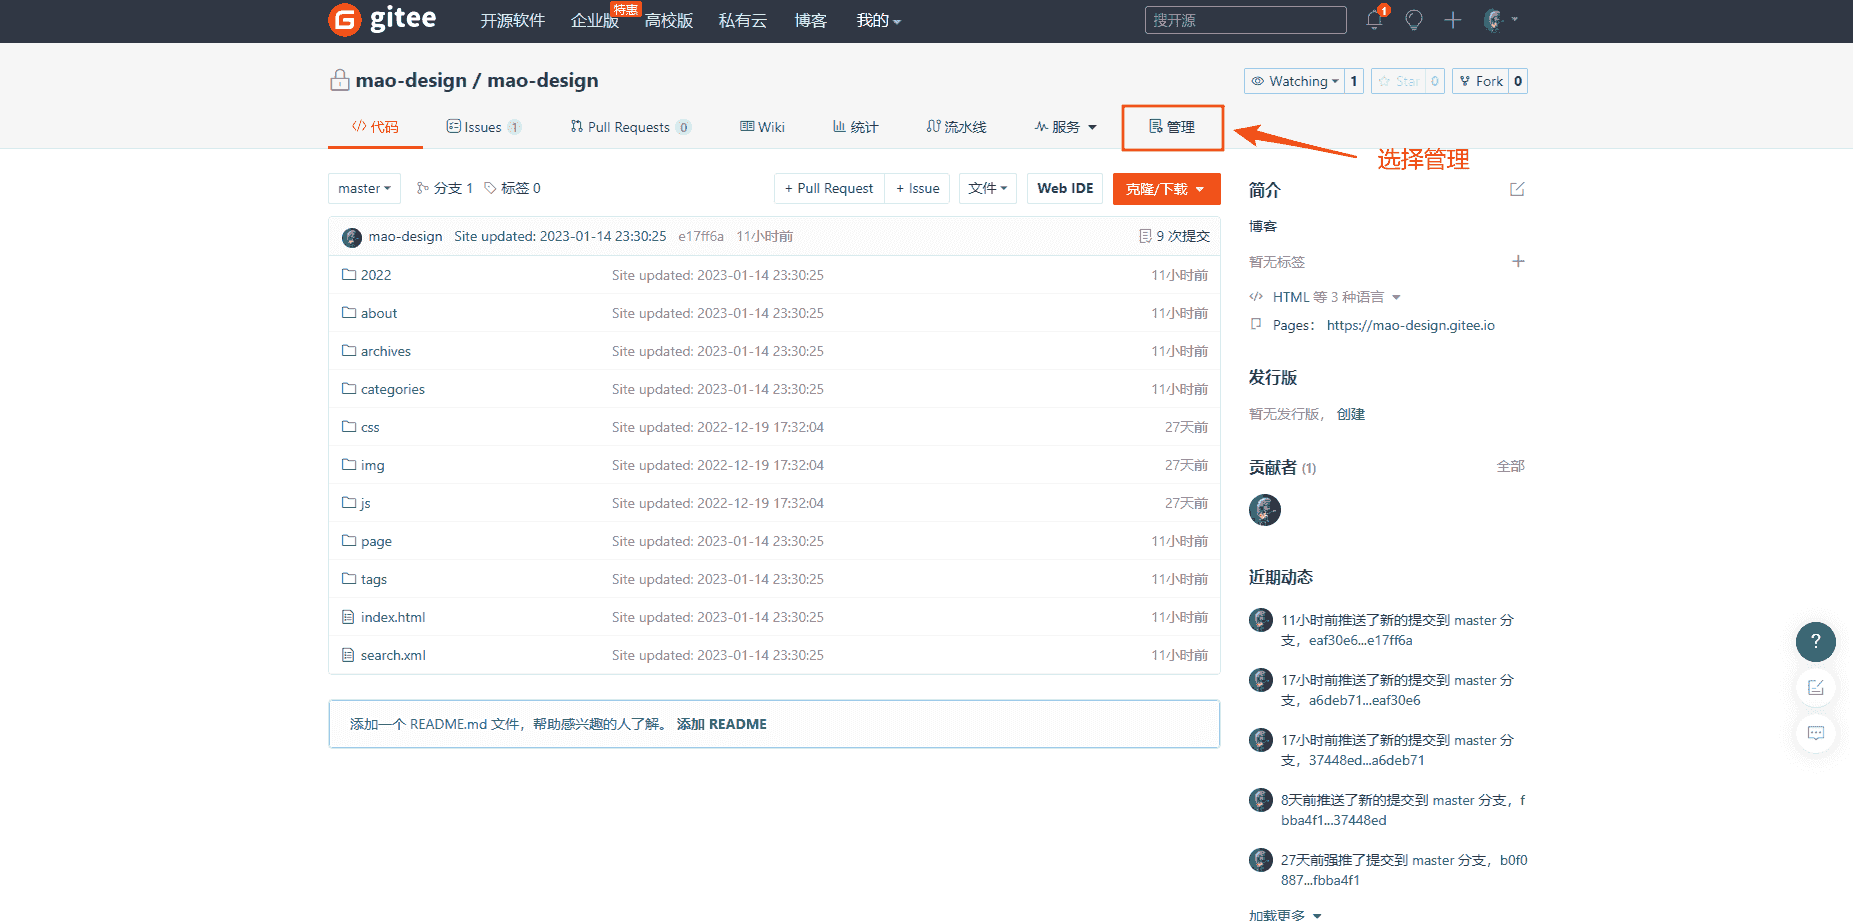Switch to the 管理 tab
Image resolution: width=1853 pixels, height=921 pixels.
click(x=1172, y=127)
